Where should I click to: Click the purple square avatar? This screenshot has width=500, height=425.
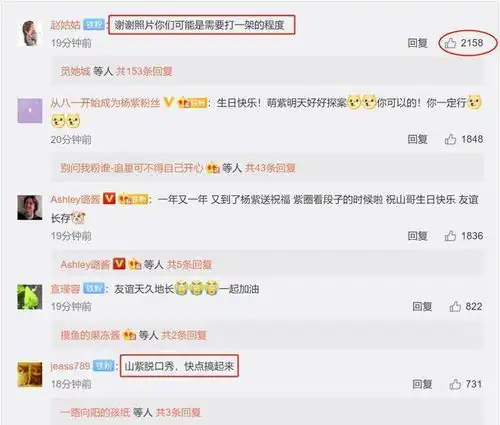coord(30,111)
